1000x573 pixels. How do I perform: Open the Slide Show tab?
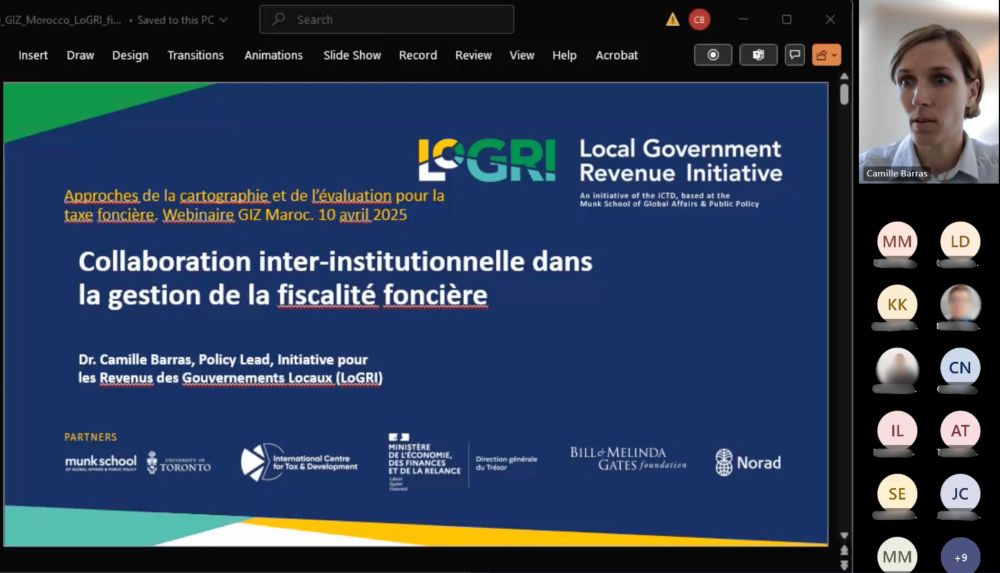(352, 56)
